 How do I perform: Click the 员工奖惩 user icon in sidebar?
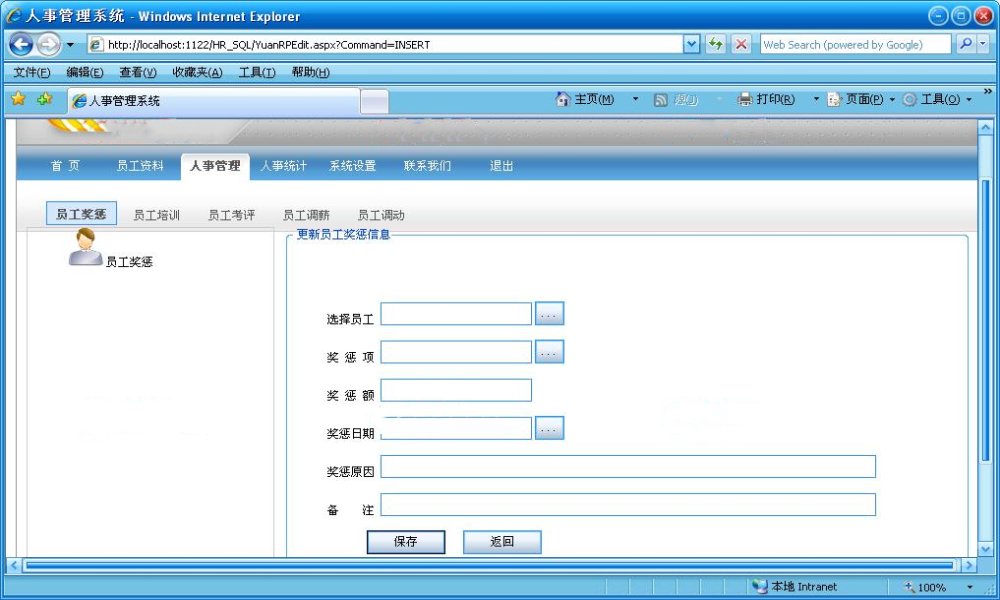85,247
